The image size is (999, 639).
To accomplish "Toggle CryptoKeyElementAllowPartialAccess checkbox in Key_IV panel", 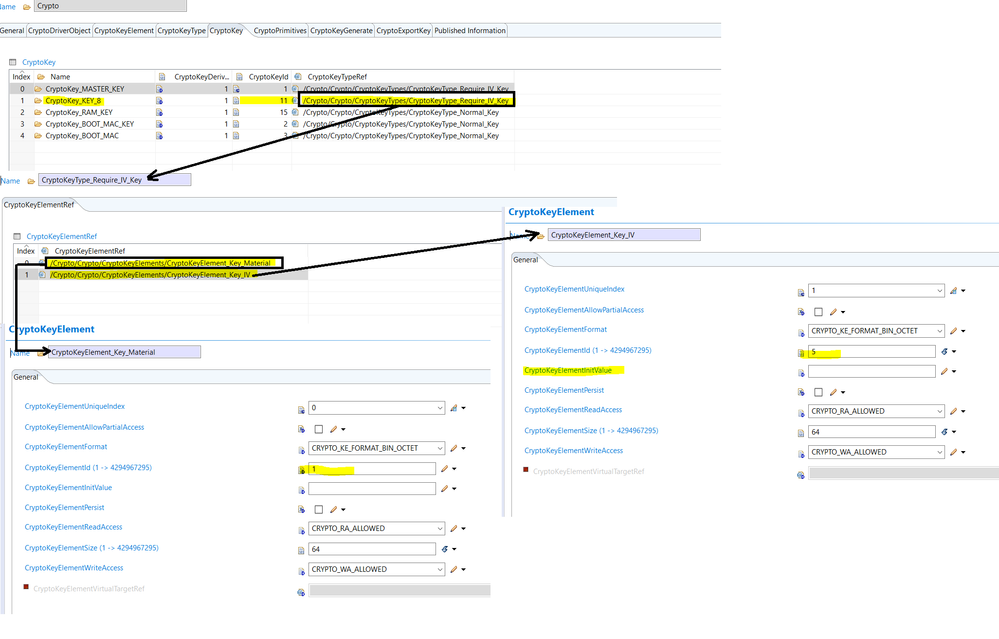I will tap(818, 312).
